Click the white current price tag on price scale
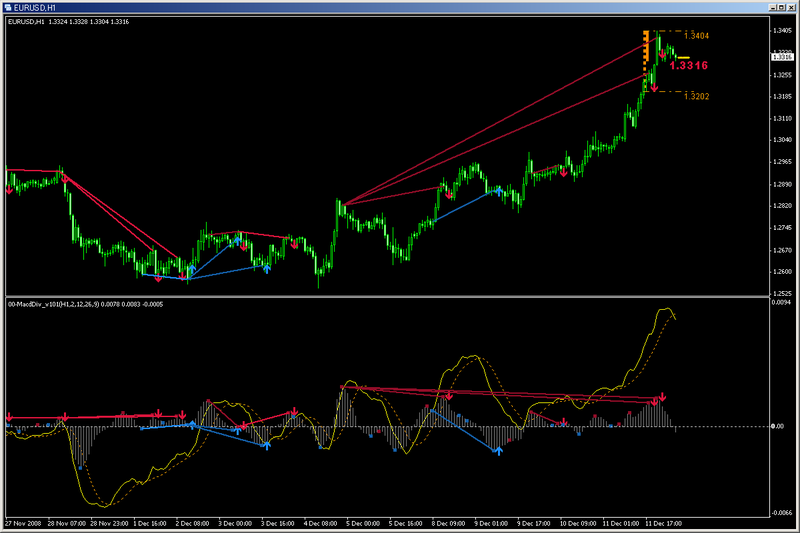The height and width of the screenshot is (533, 800). [782, 57]
